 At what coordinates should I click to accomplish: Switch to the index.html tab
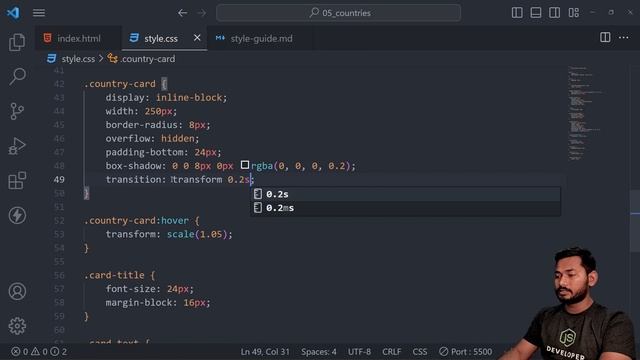tap(78, 38)
